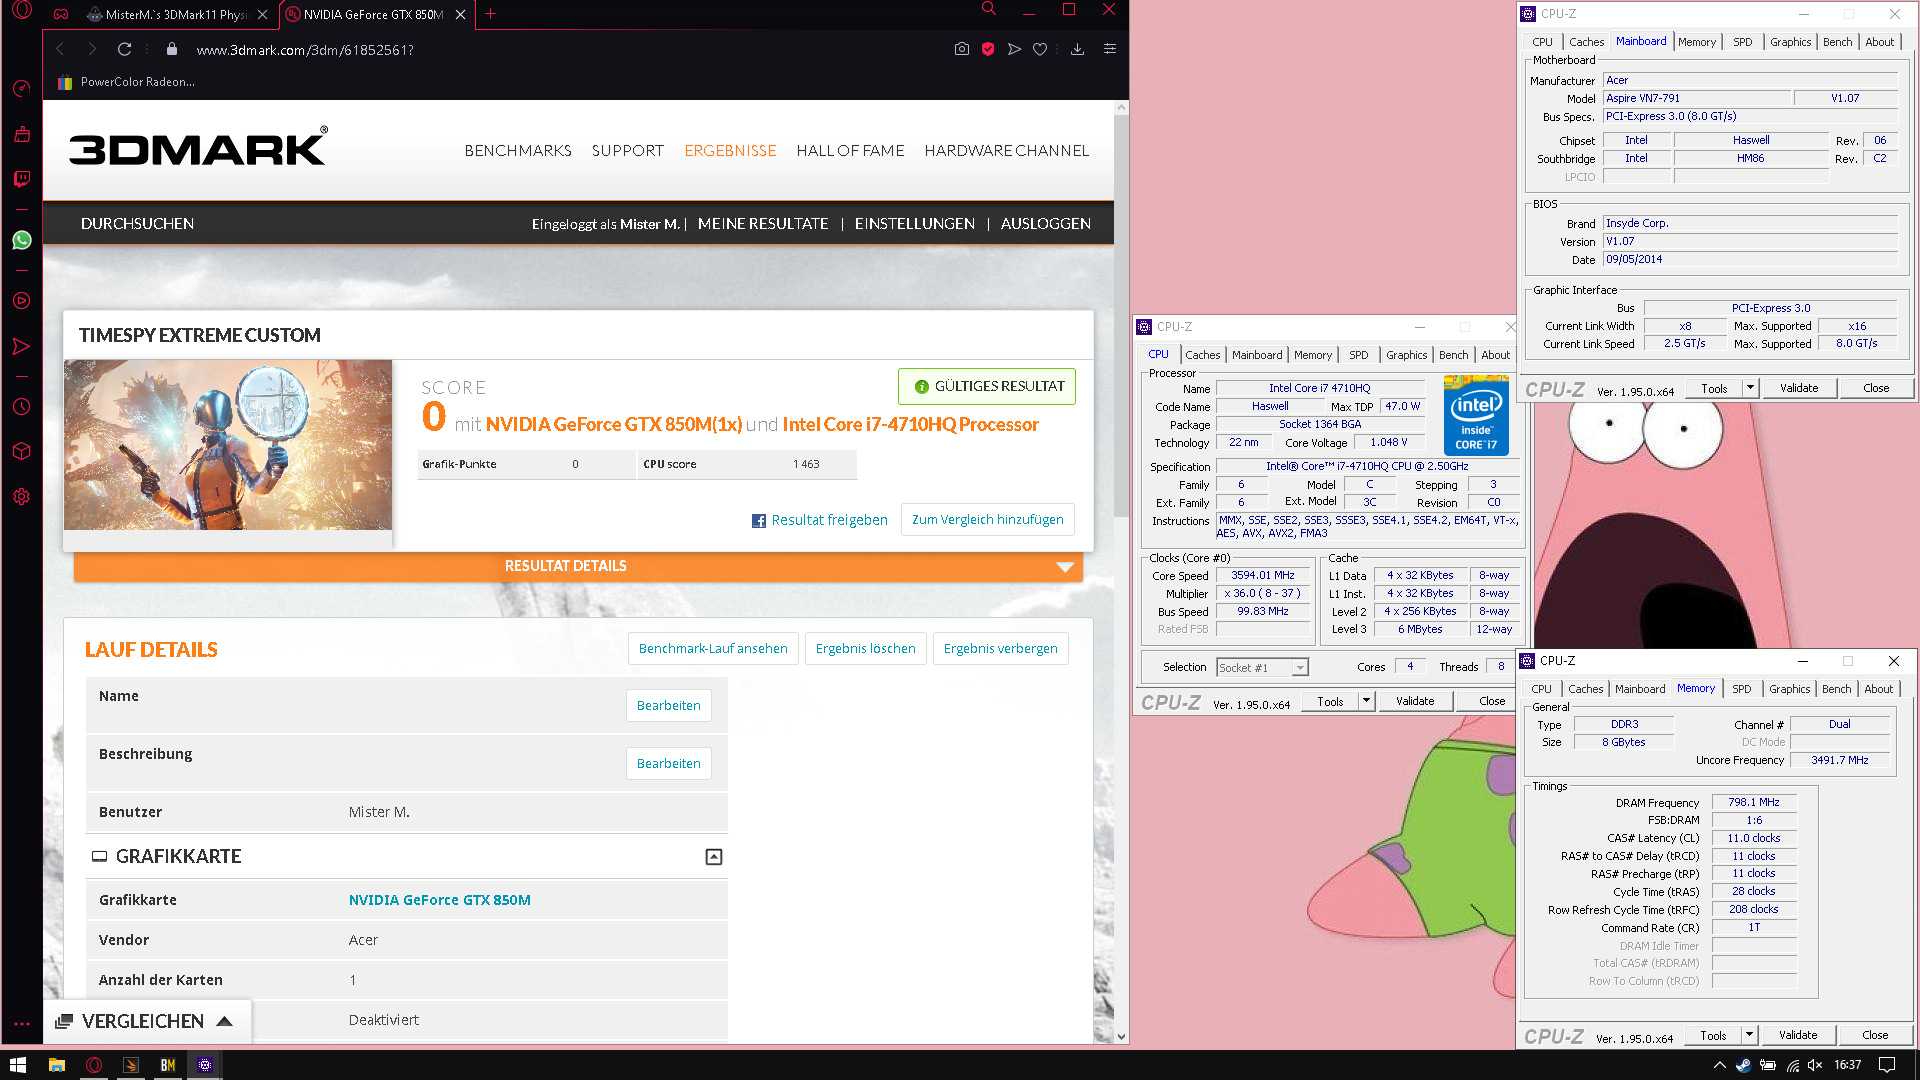Click the Steam tray icon
This screenshot has height=1080, width=1920.
[1743, 1065]
